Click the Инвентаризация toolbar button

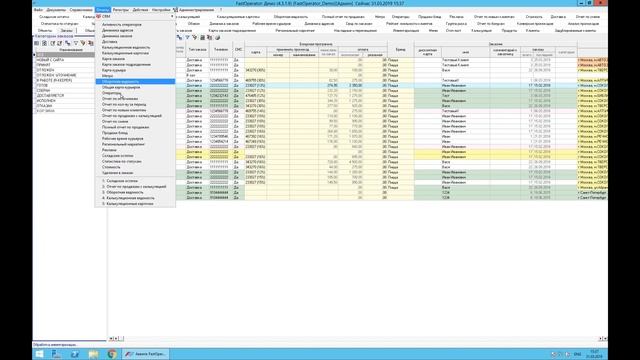coord(406,31)
